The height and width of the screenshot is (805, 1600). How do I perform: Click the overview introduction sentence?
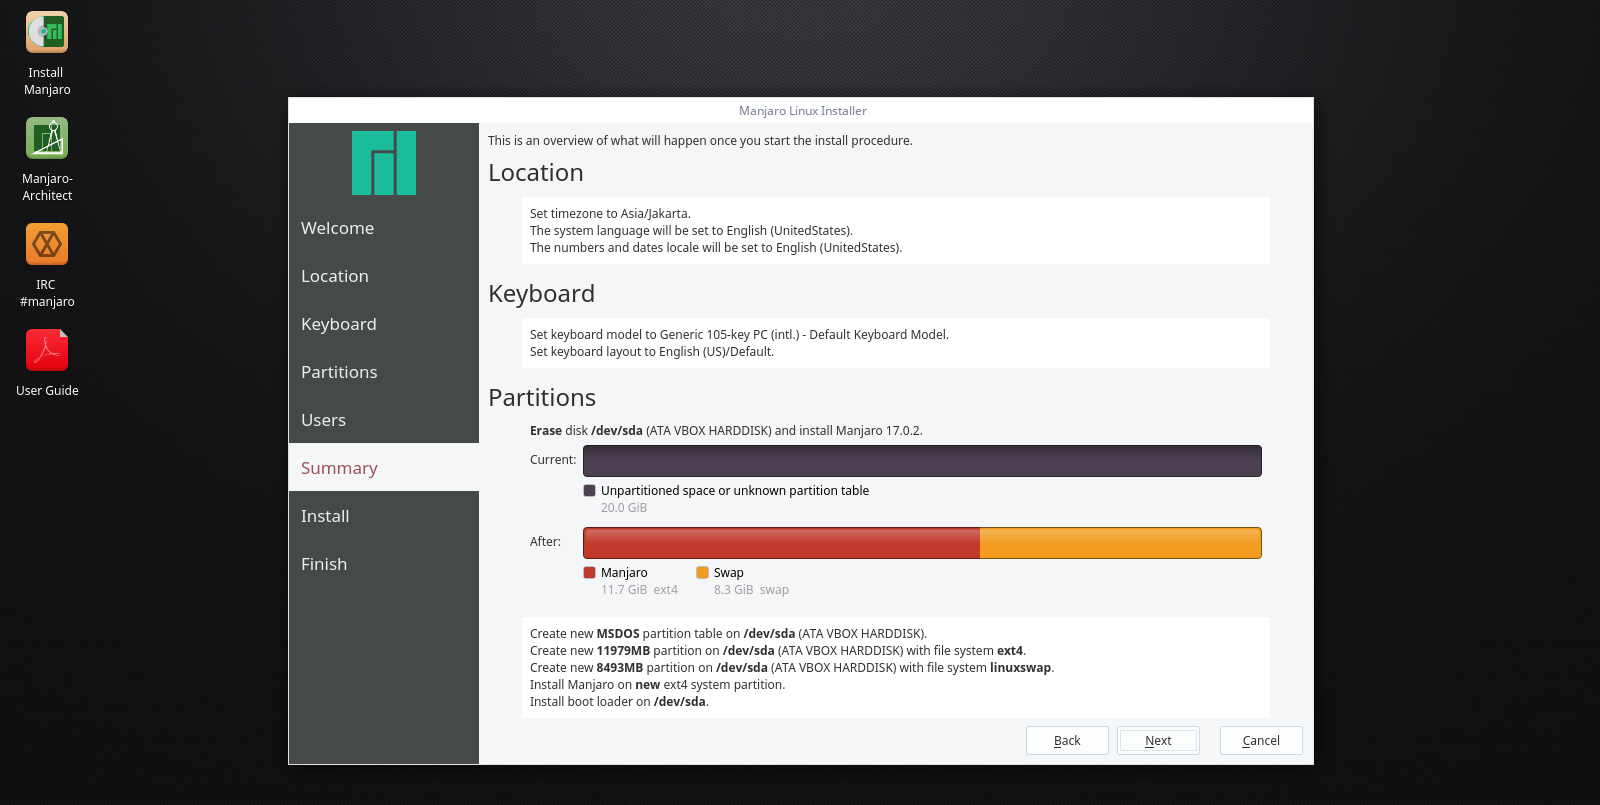(700, 141)
